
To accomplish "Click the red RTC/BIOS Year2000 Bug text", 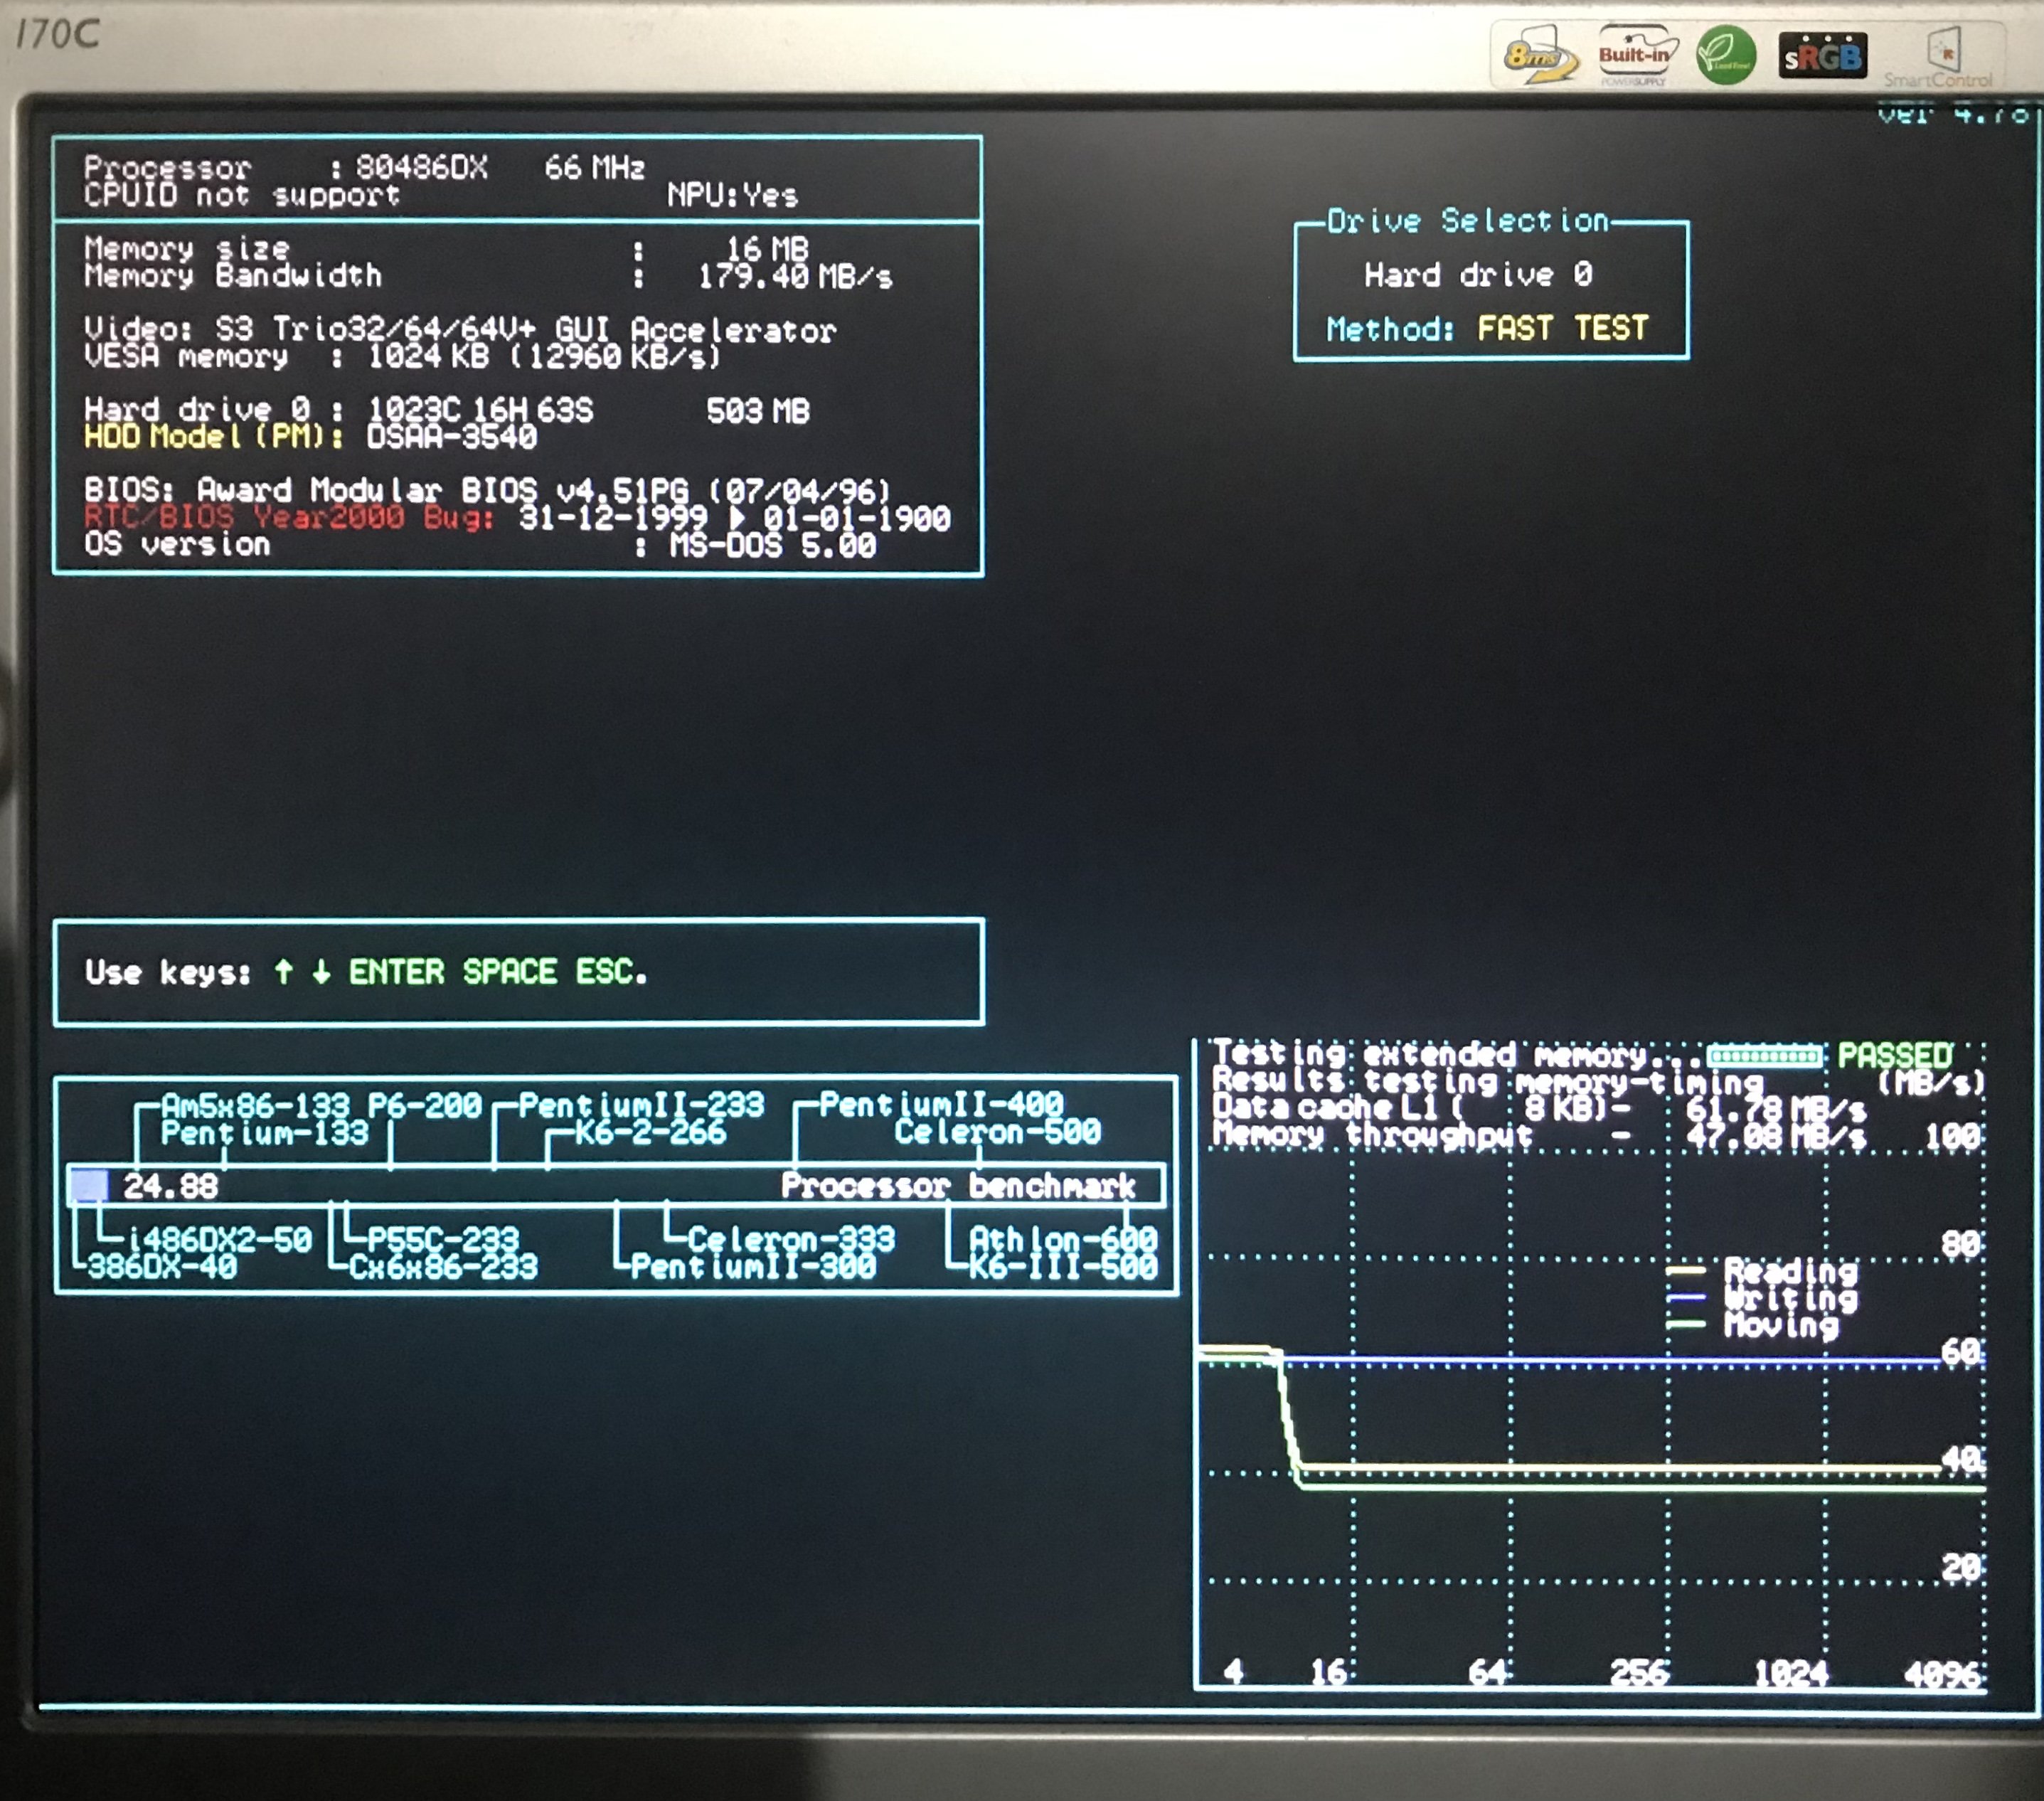I will (288, 517).
